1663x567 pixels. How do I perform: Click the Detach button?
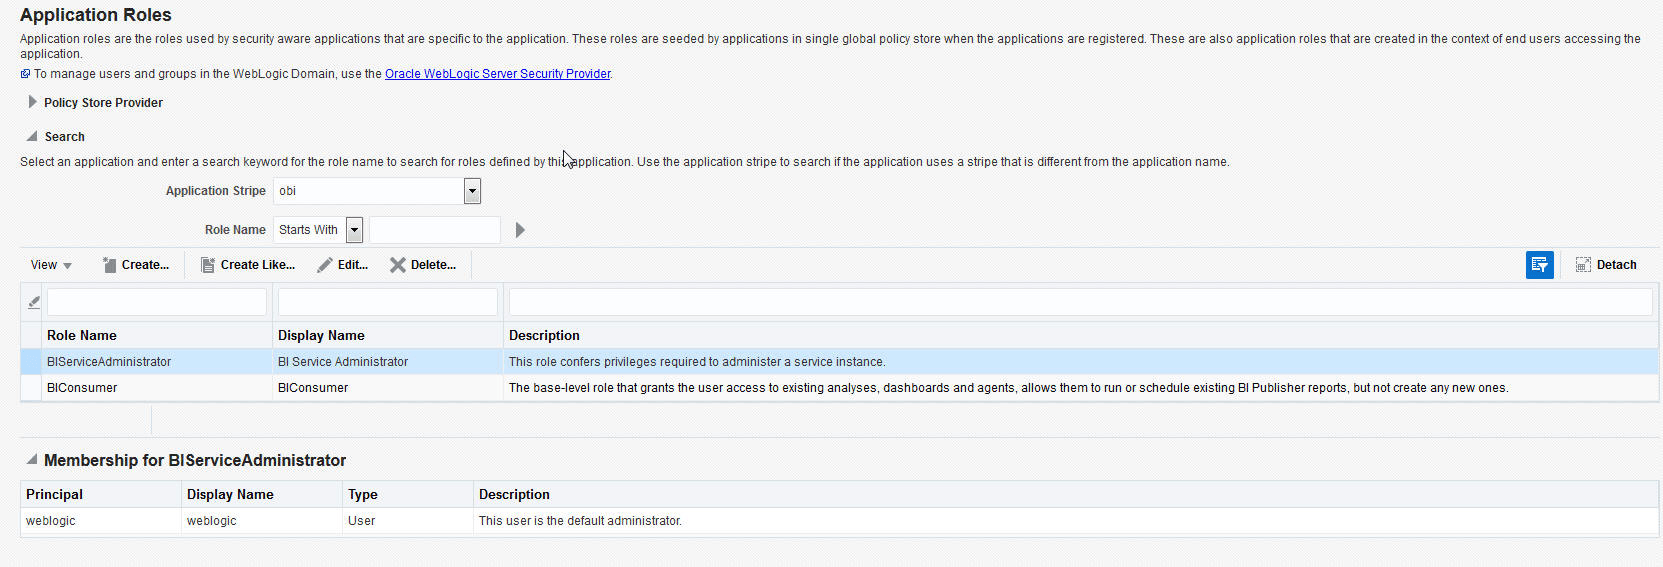pos(1606,265)
